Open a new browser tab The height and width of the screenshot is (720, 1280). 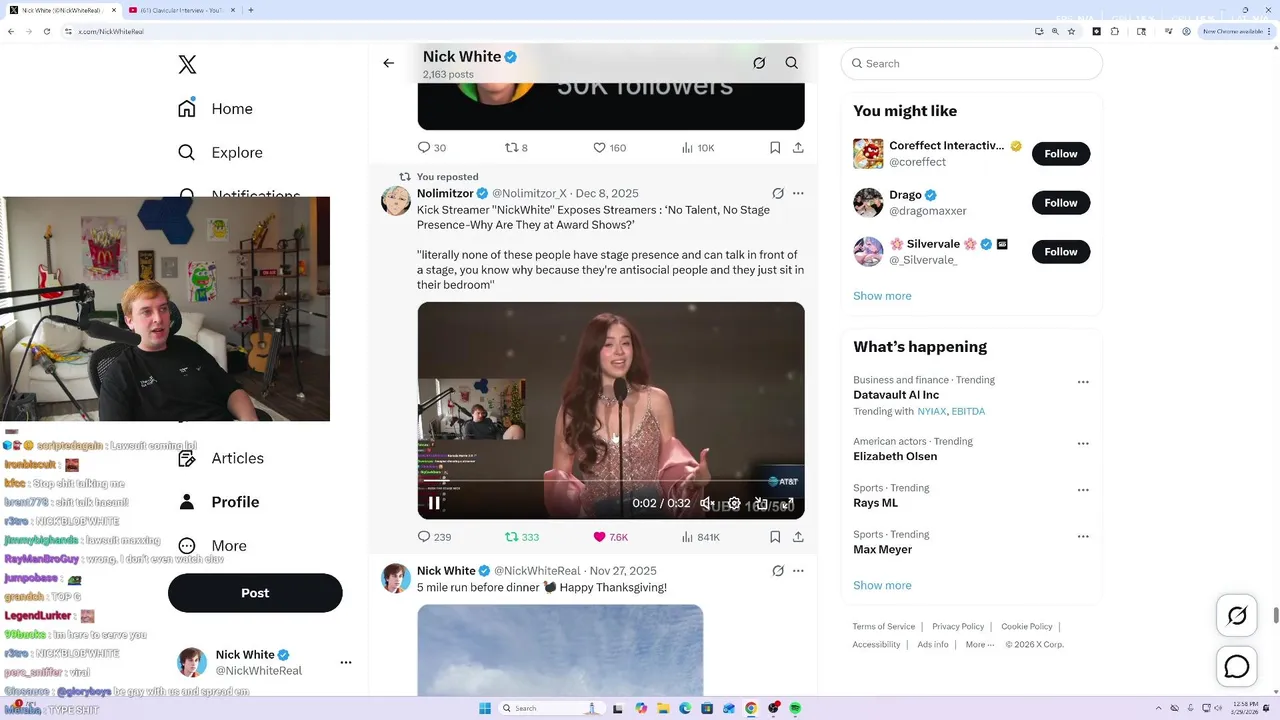coord(250,10)
